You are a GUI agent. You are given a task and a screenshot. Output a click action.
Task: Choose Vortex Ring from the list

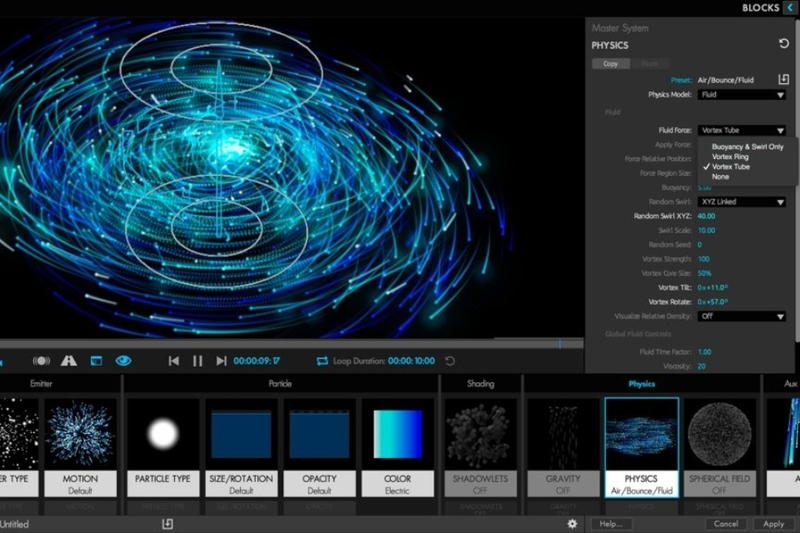coord(730,157)
